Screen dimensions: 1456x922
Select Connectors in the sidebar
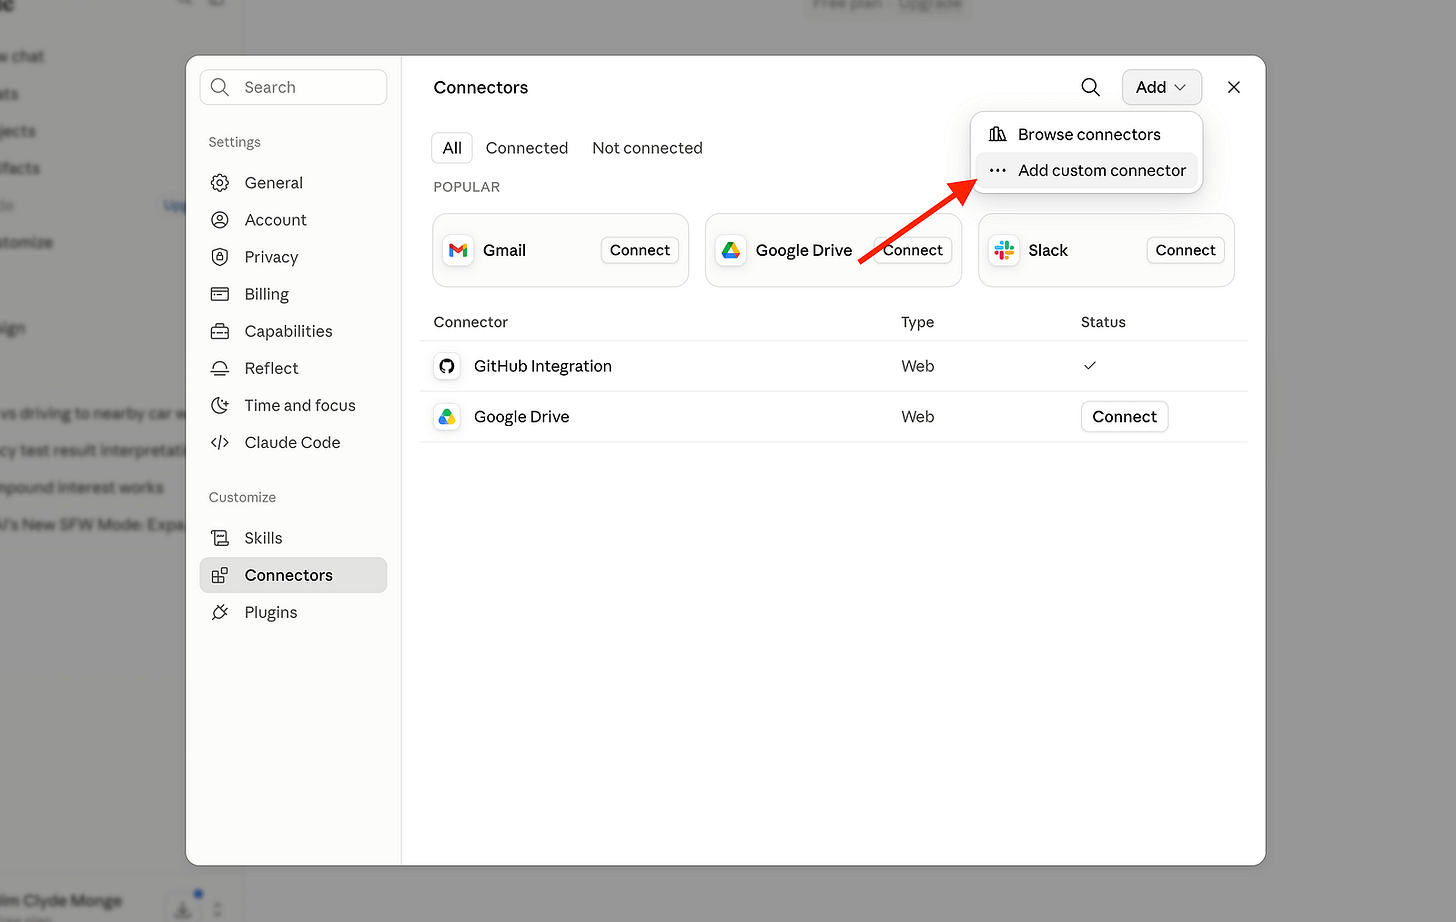tap(293, 575)
